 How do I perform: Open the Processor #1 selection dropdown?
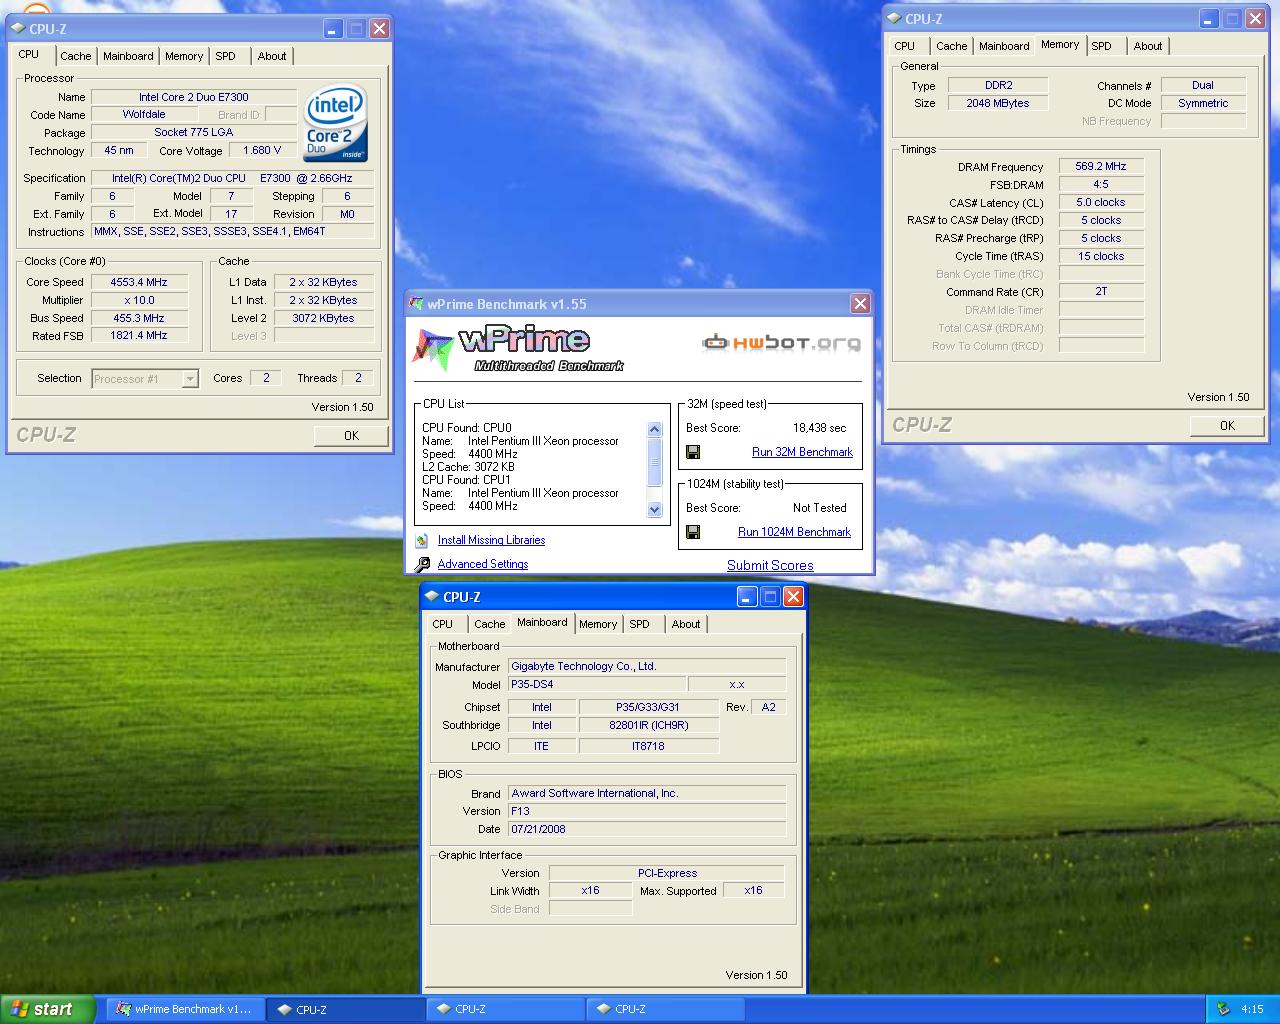pos(190,379)
